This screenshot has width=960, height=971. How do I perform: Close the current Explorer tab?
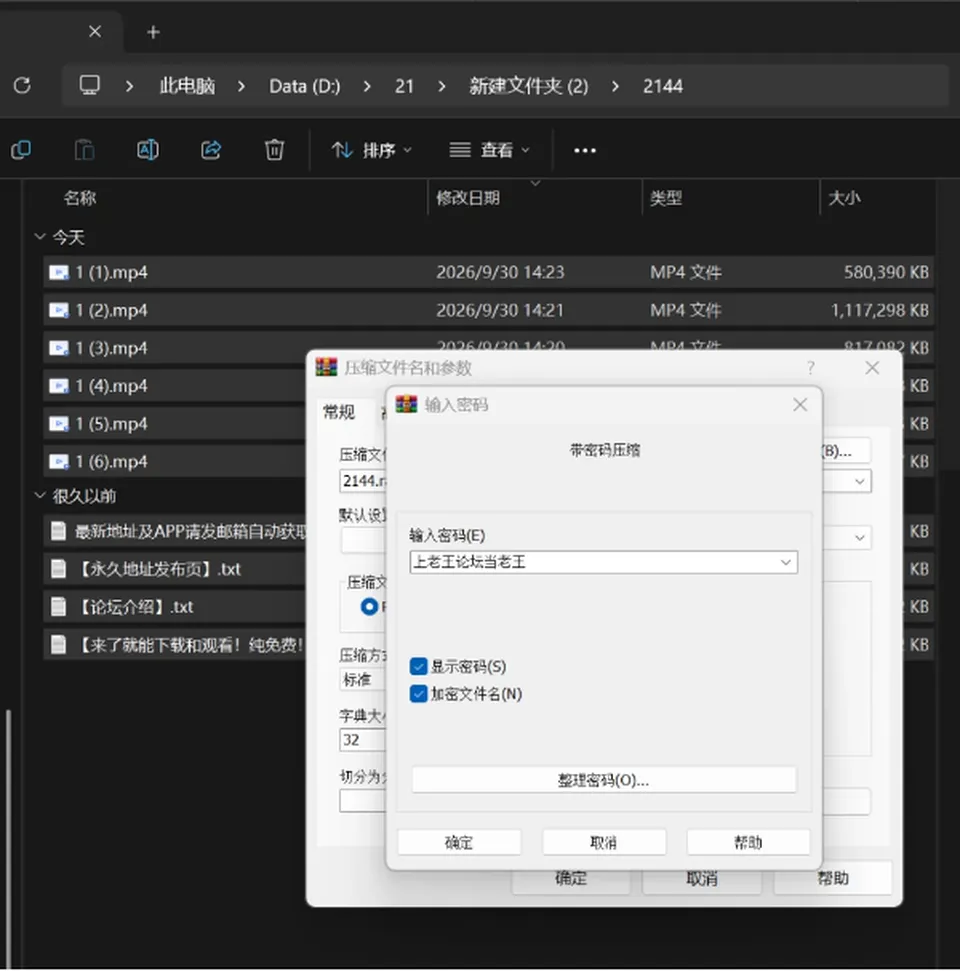95,32
